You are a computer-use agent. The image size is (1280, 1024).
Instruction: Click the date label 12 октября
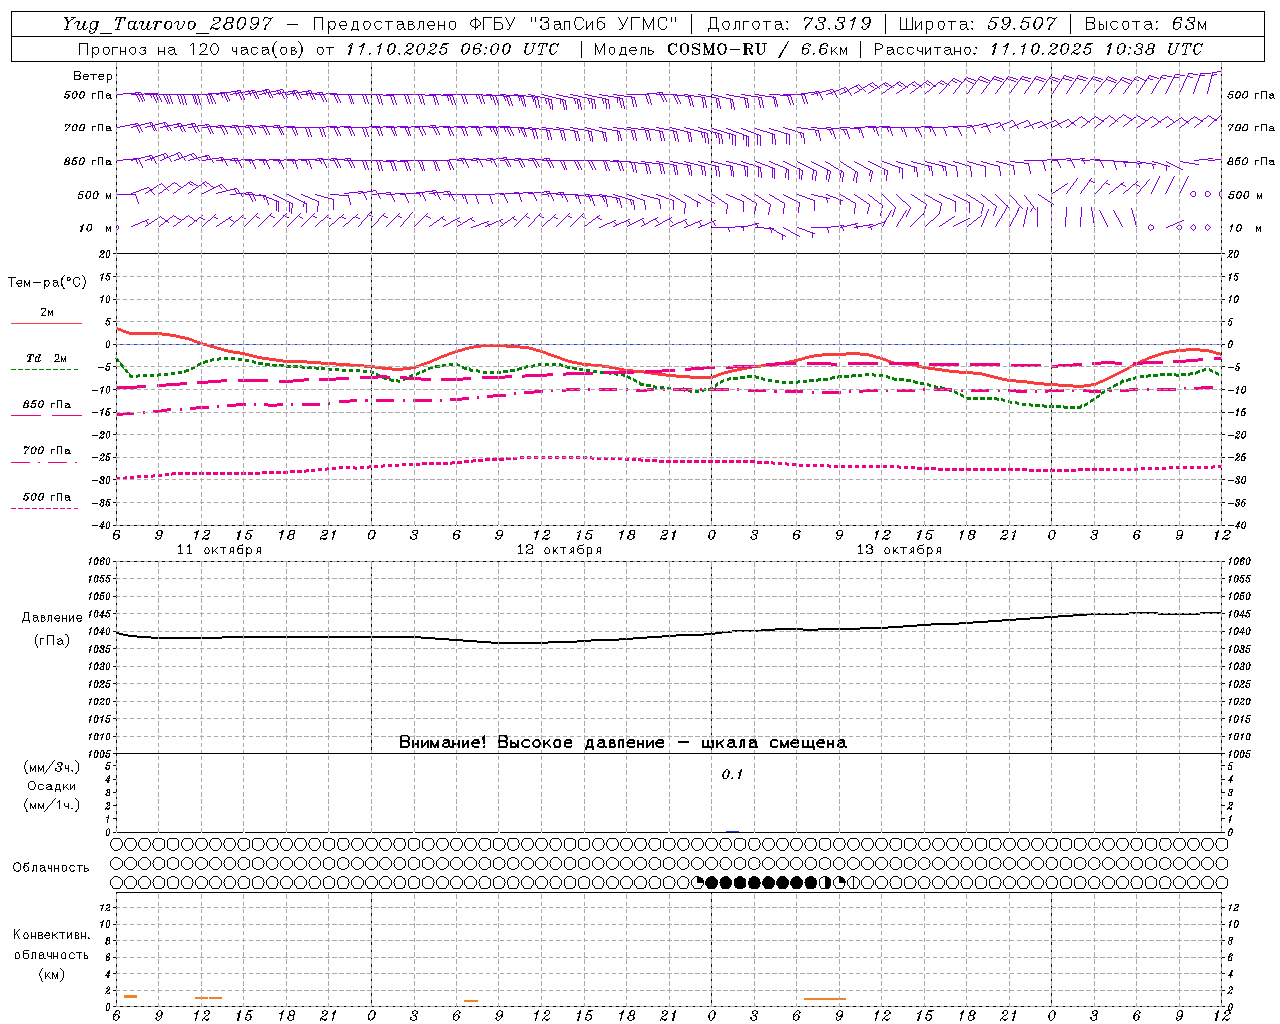pos(559,550)
